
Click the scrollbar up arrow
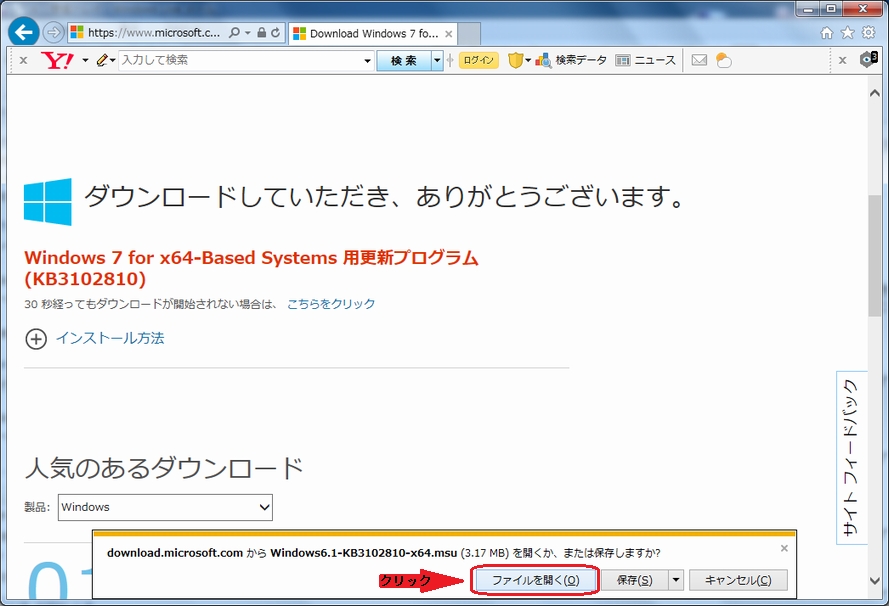point(874,93)
